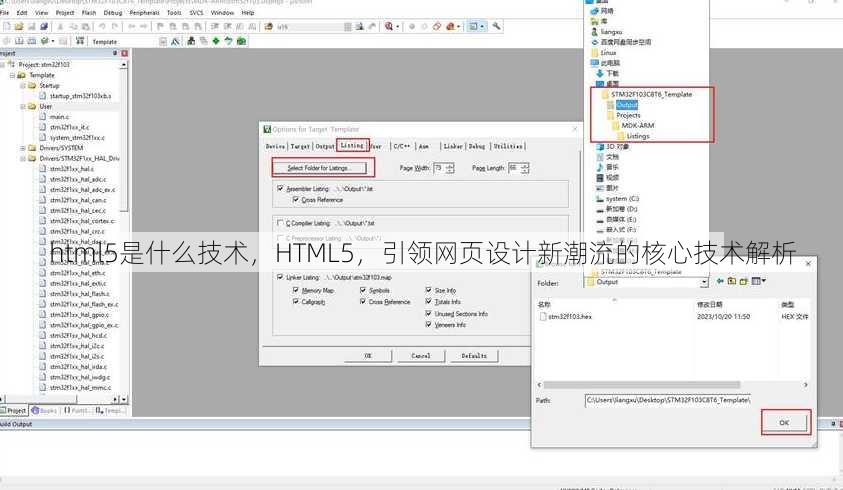Click the Redo toolbar icon
Image resolution: width=843 pixels, height=490 pixels.
coord(115,26)
